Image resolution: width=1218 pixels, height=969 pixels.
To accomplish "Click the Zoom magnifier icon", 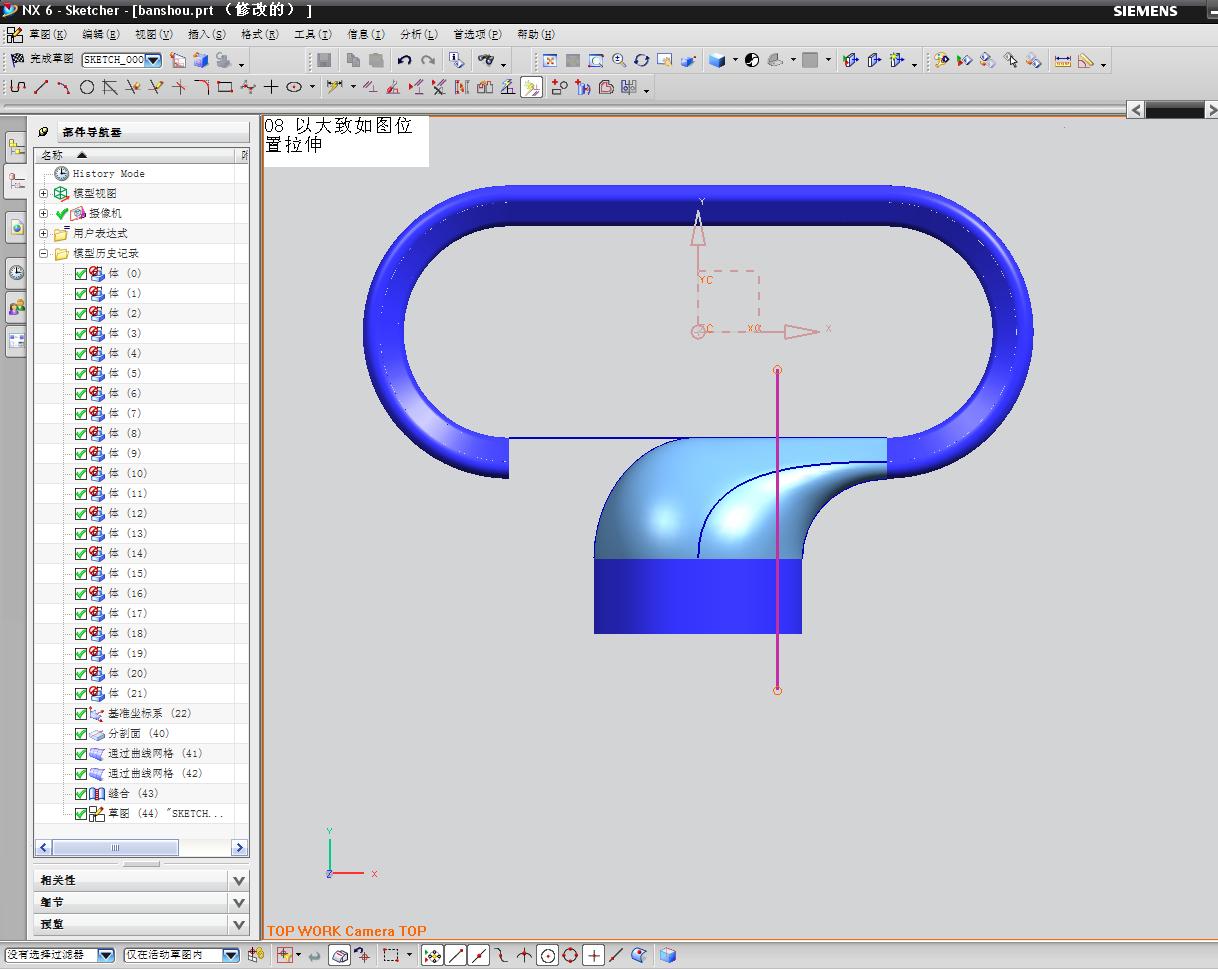I will tap(619, 61).
